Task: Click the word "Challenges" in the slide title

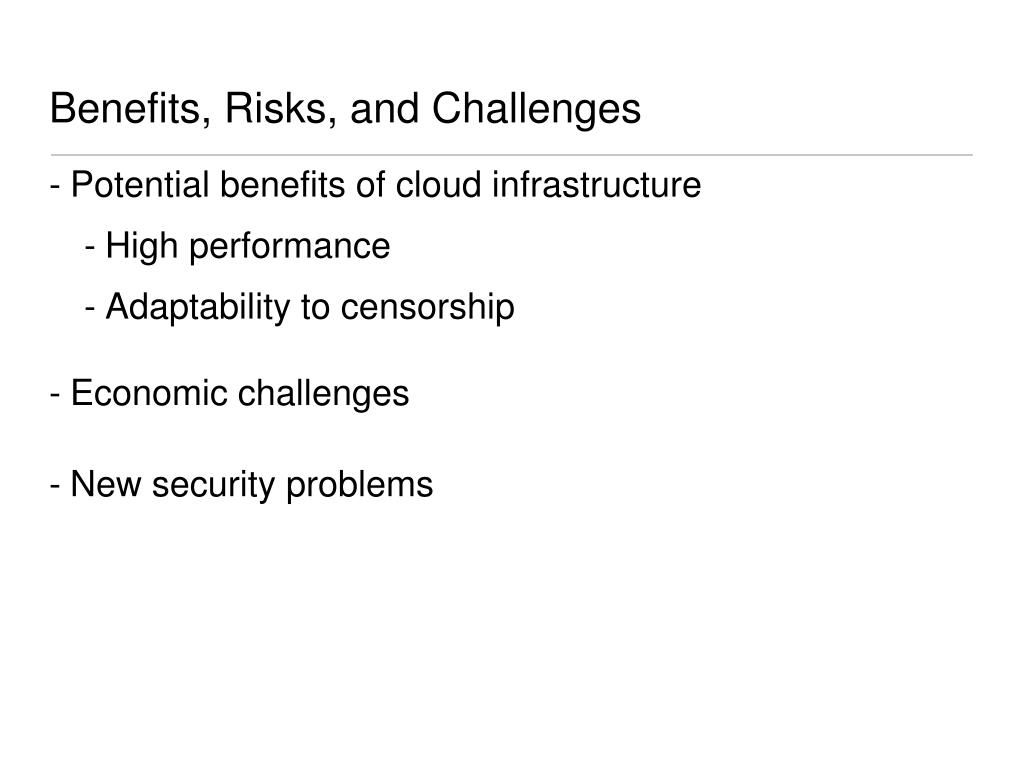Action: (536, 110)
